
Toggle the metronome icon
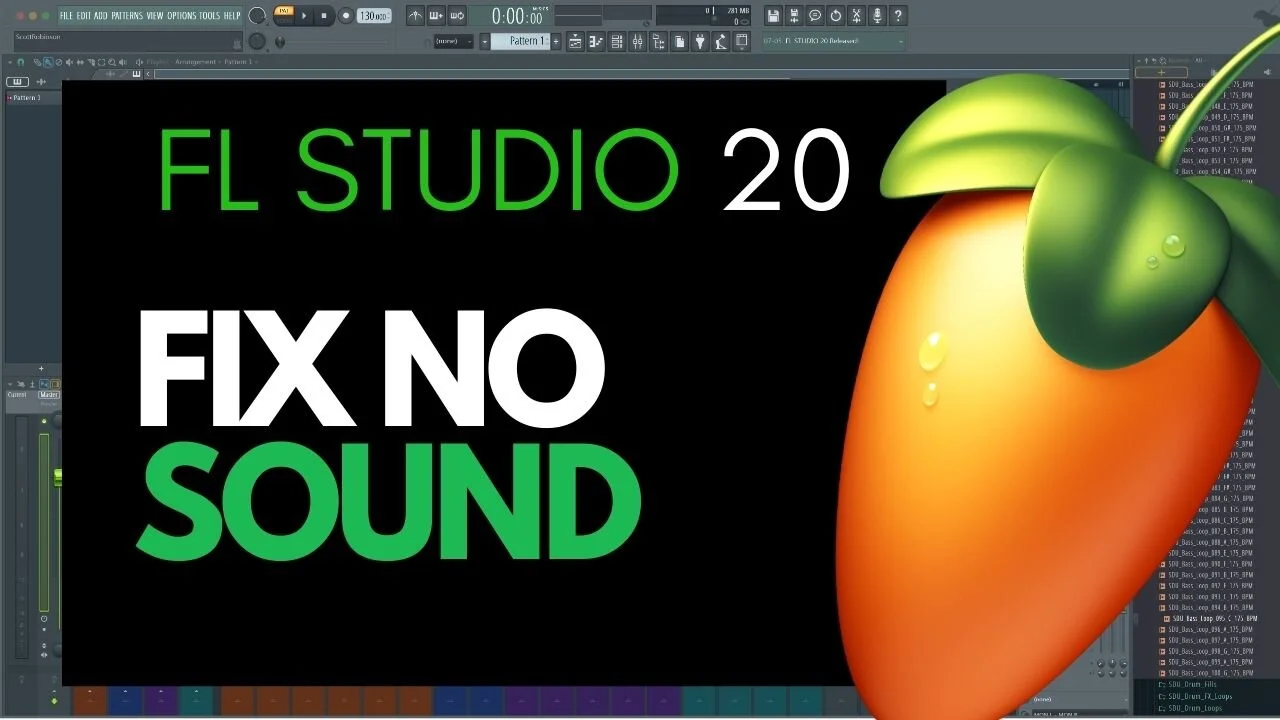415,16
